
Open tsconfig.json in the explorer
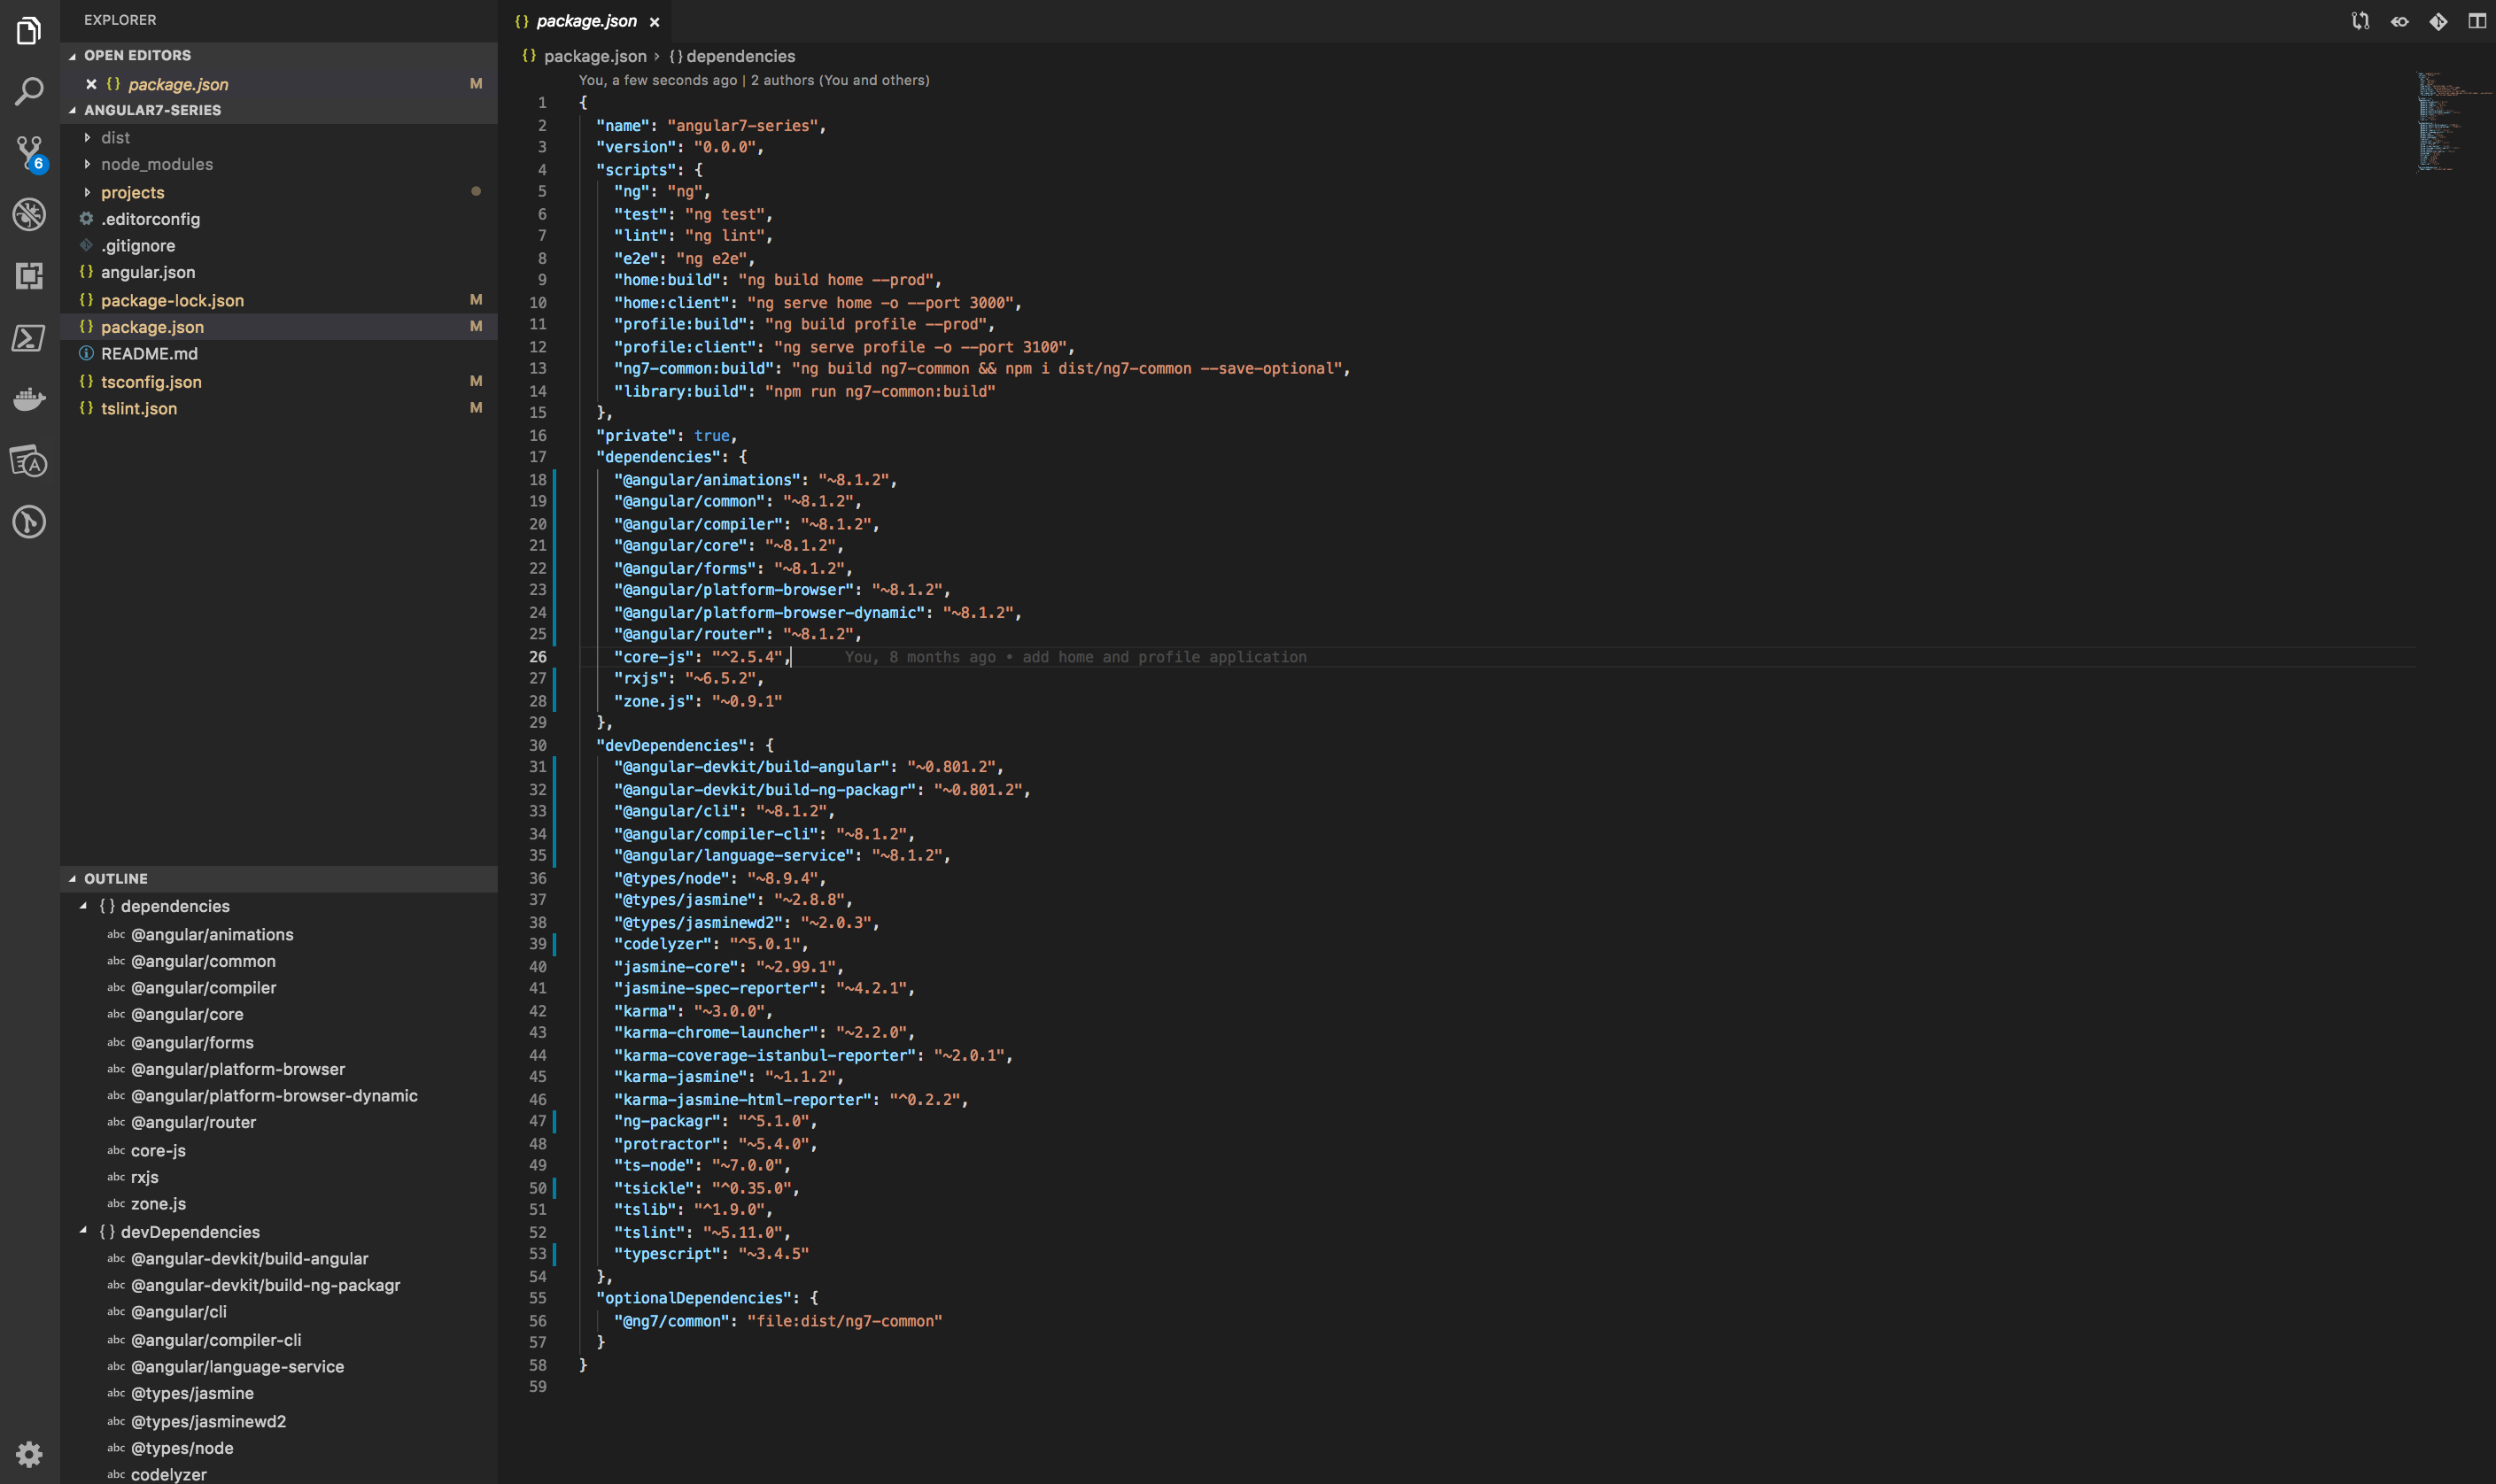151,382
